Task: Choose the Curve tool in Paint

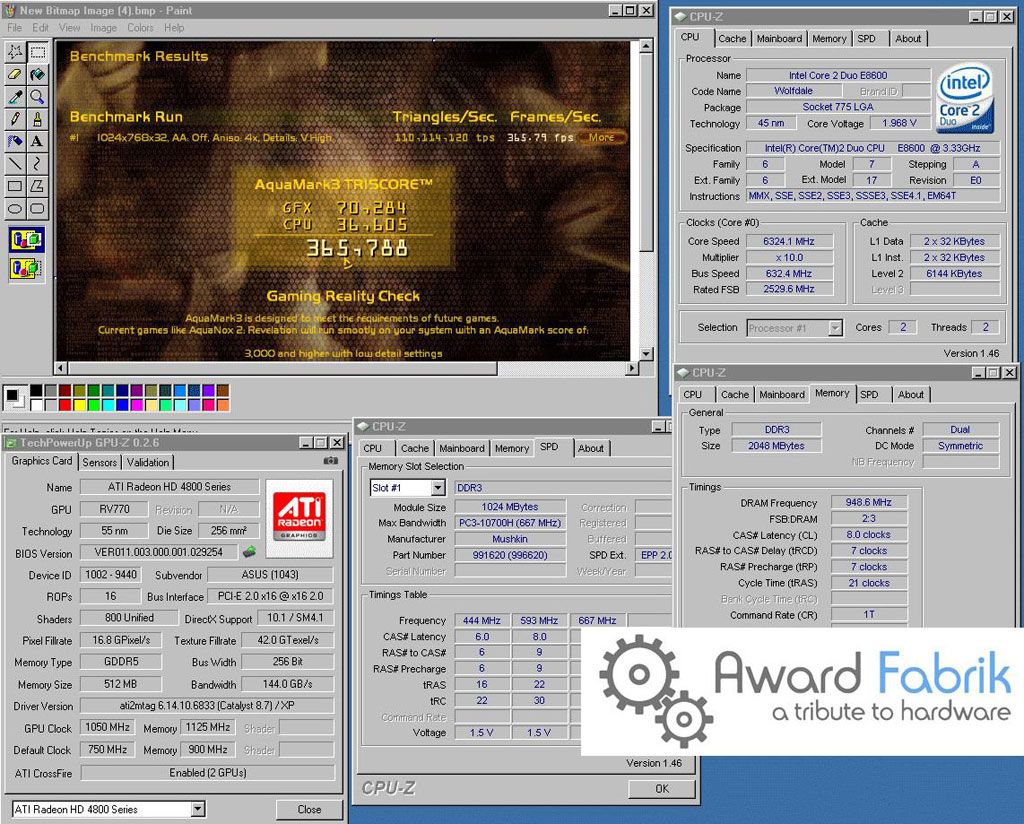Action: click(x=37, y=163)
